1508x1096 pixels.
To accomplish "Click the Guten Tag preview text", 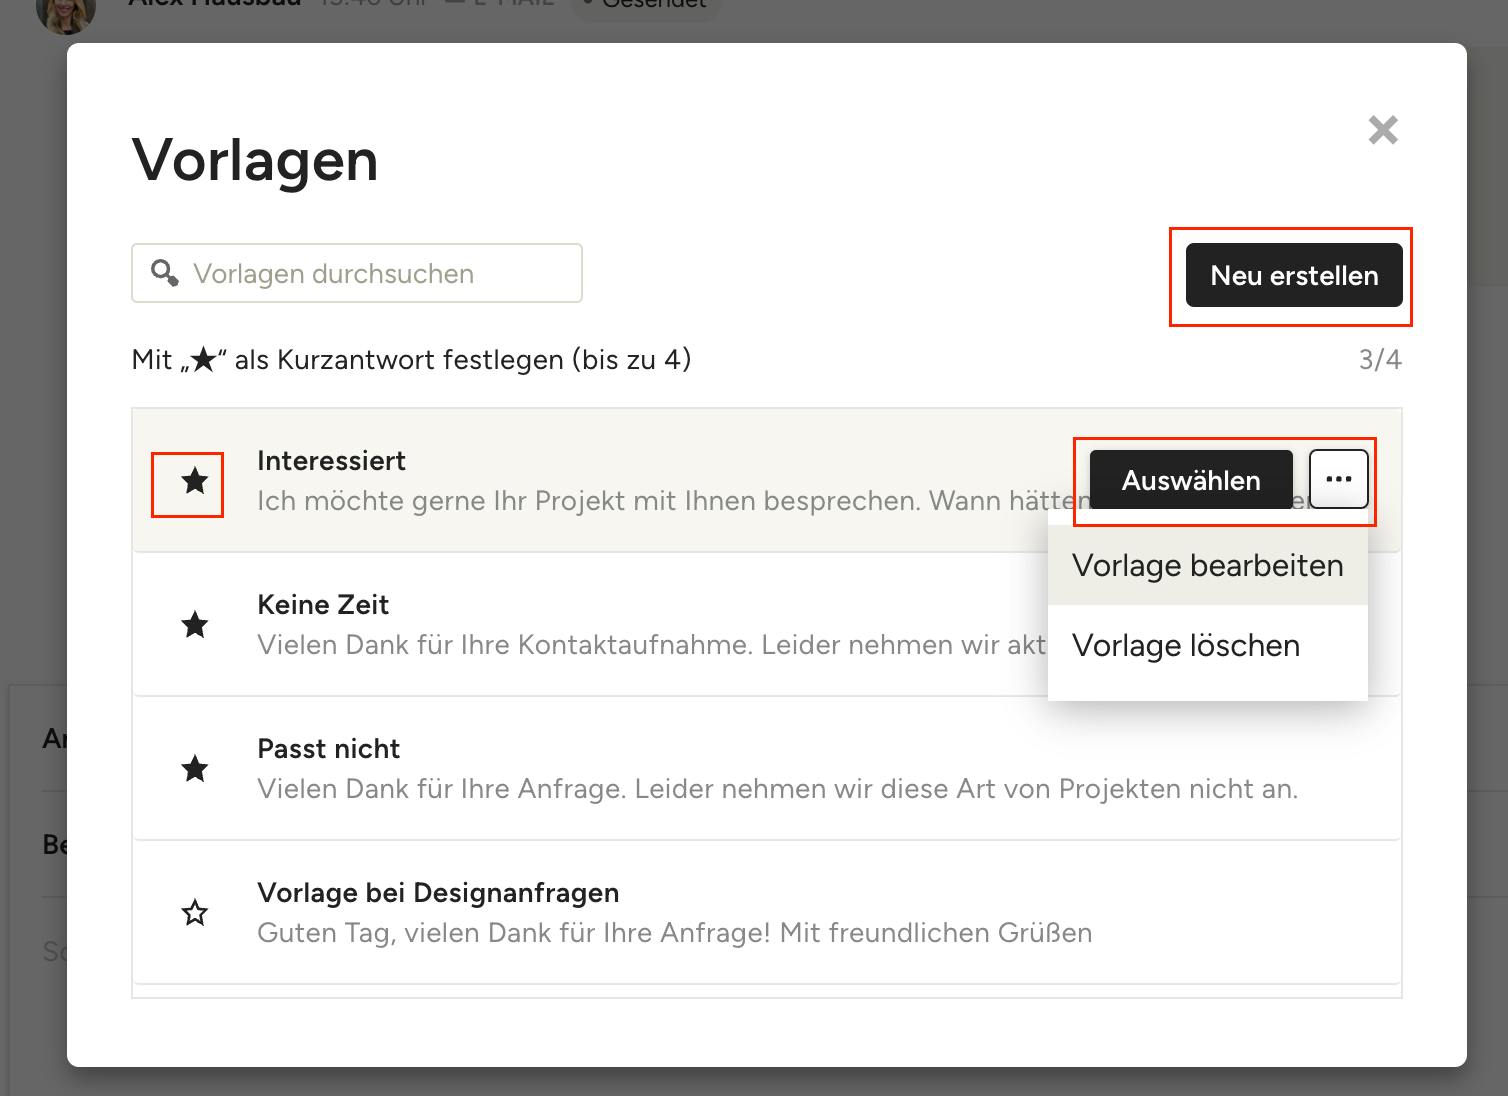I will point(674,933).
